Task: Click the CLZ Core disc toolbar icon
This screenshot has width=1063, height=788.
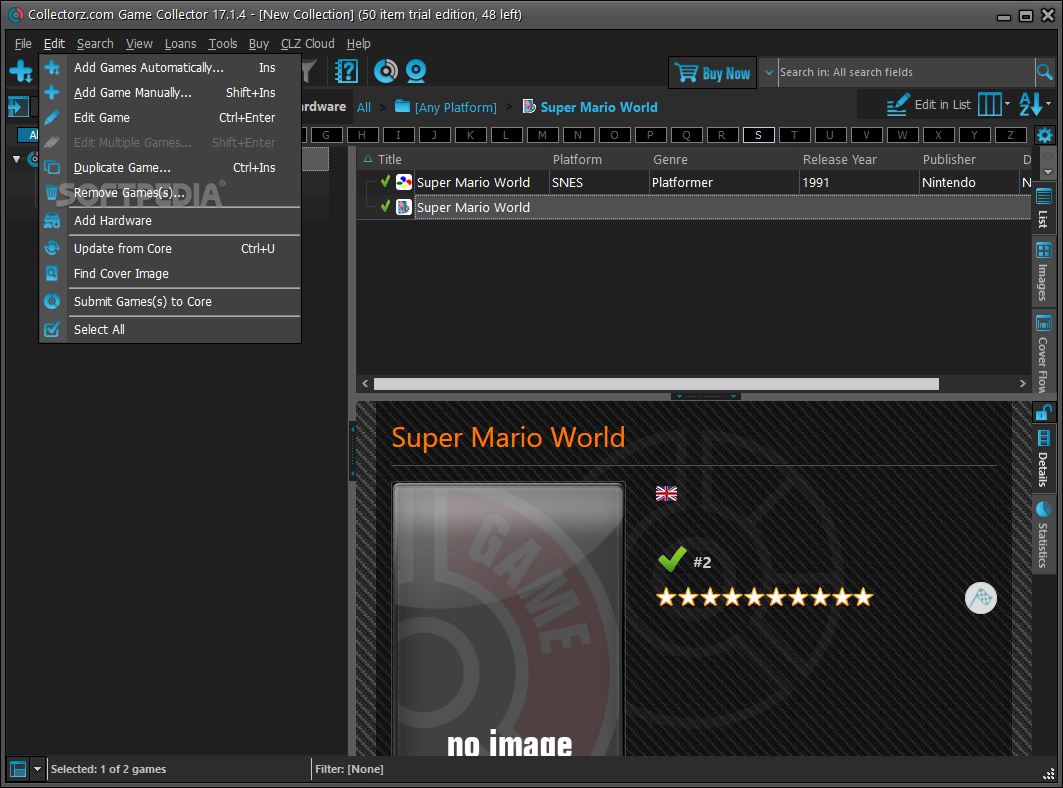Action: (386, 71)
